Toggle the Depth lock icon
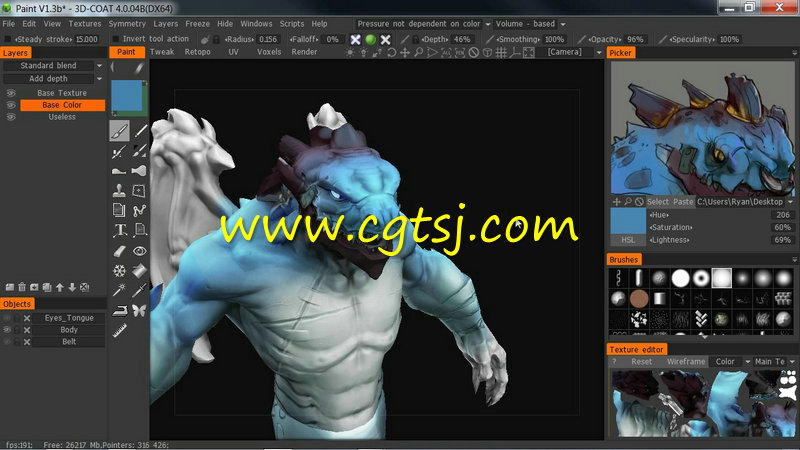Viewport: 800px width, 450px height. (415, 39)
